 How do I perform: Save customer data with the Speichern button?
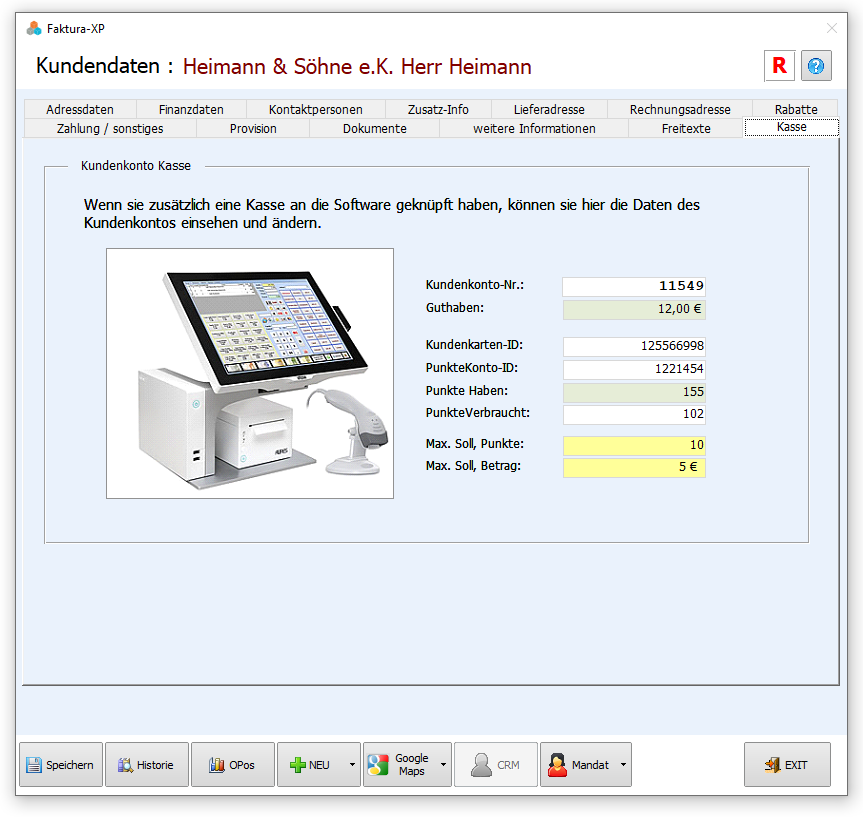pos(61,764)
